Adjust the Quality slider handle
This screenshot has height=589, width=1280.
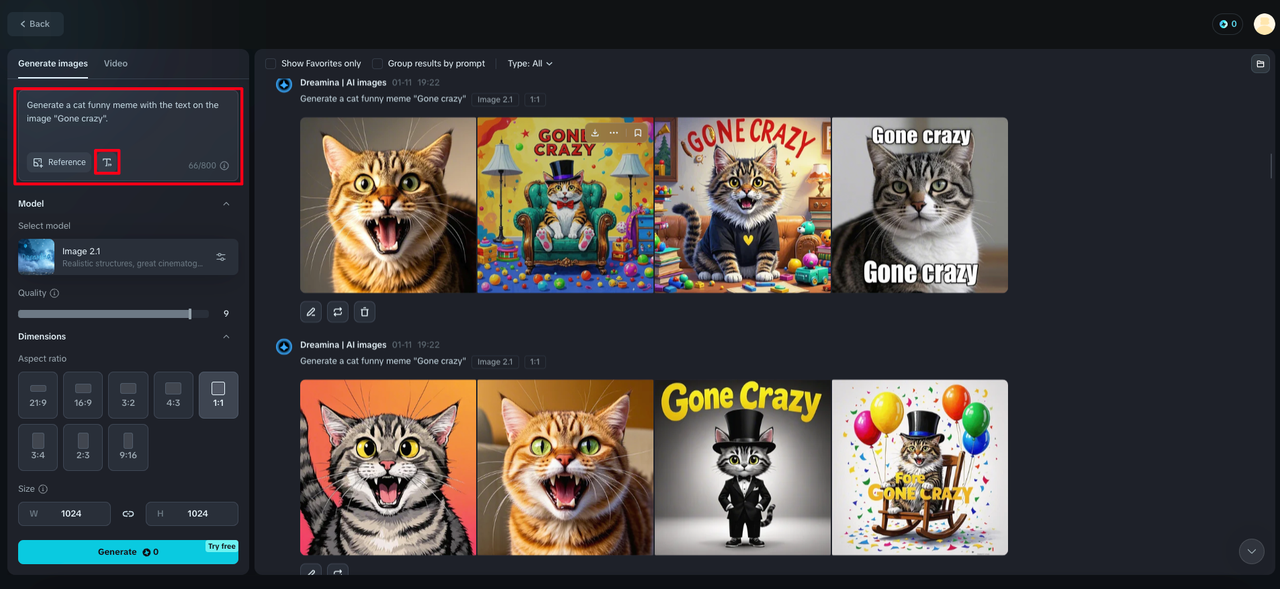pos(190,314)
